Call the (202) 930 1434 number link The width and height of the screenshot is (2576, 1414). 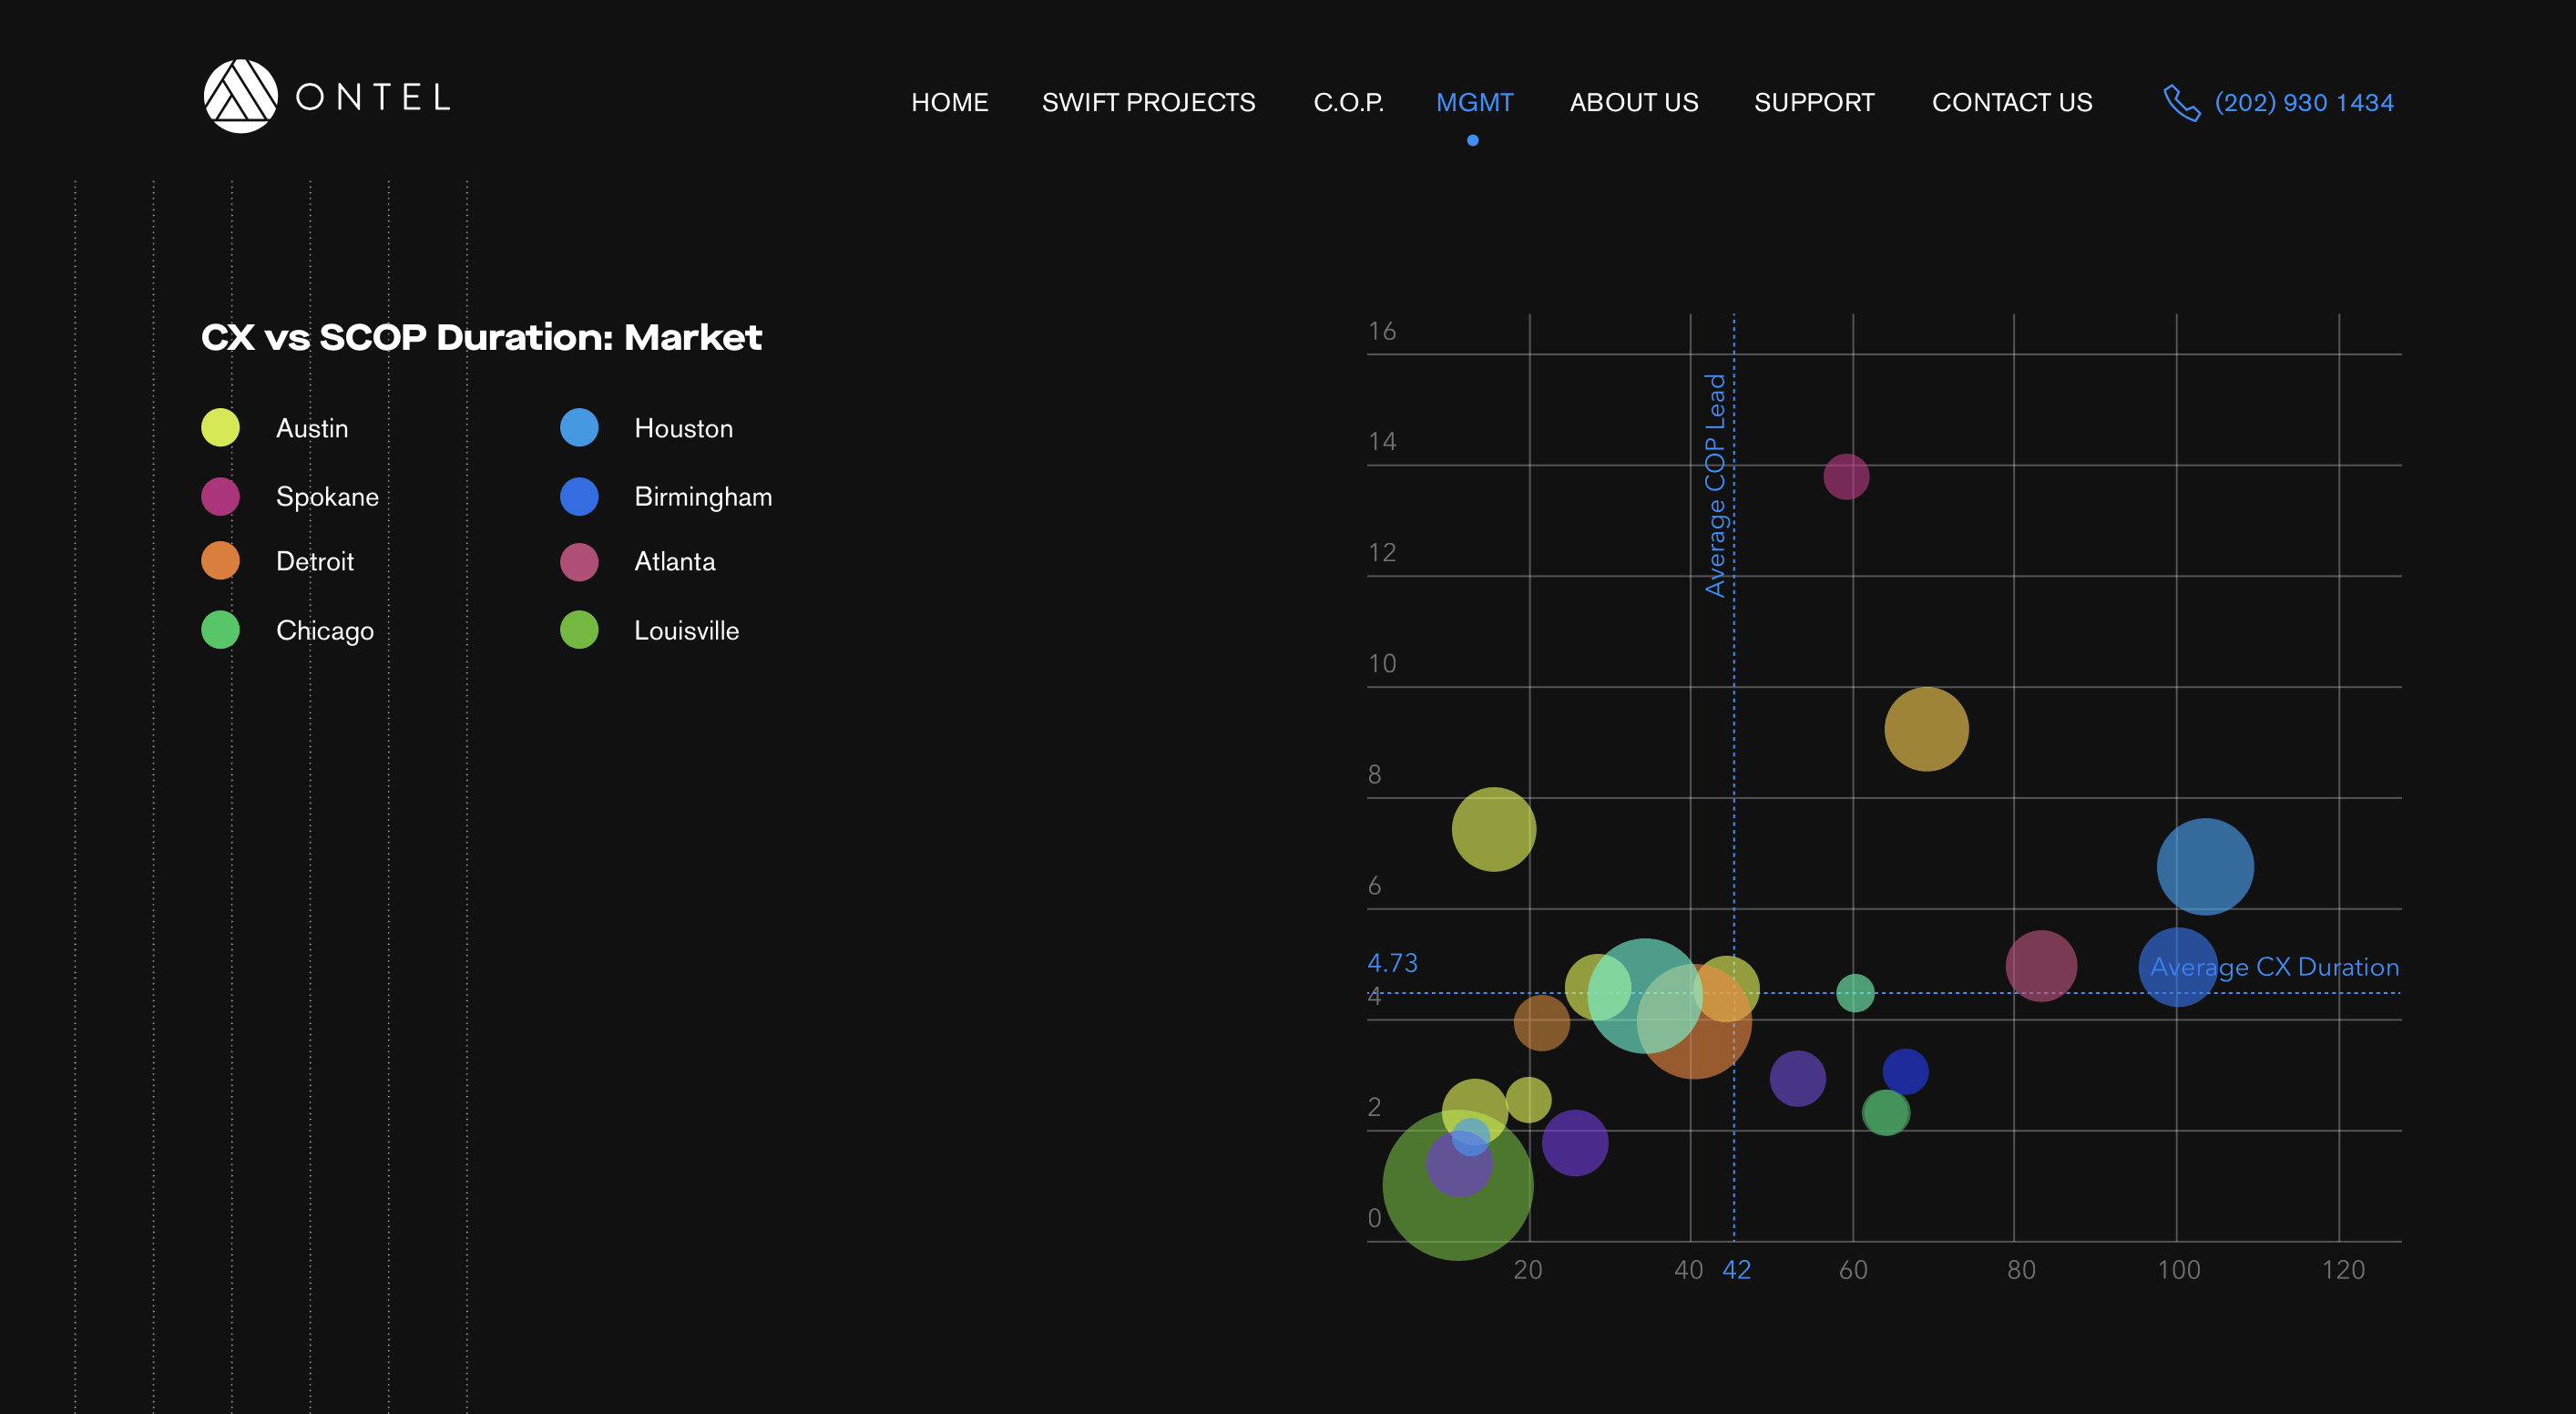click(2303, 102)
